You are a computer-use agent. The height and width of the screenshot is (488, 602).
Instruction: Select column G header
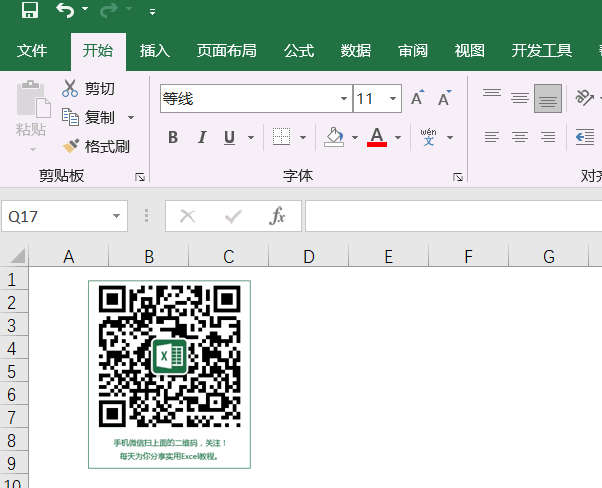coord(549,256)
